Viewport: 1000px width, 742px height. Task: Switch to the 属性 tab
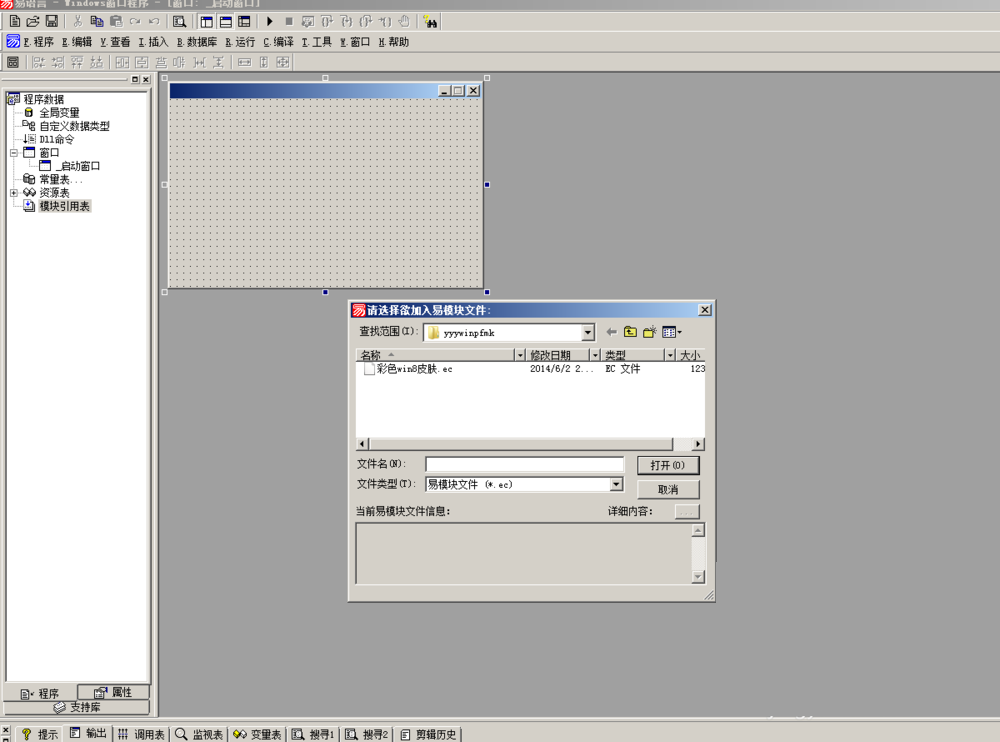113,692
